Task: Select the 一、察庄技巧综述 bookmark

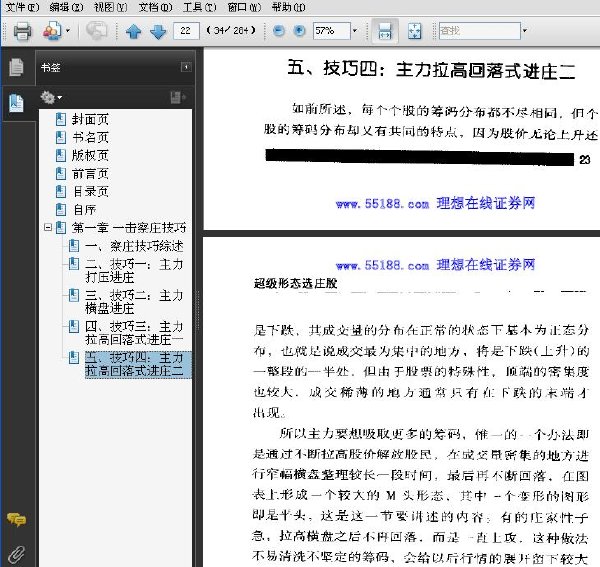Action: [x=134, y=246]
